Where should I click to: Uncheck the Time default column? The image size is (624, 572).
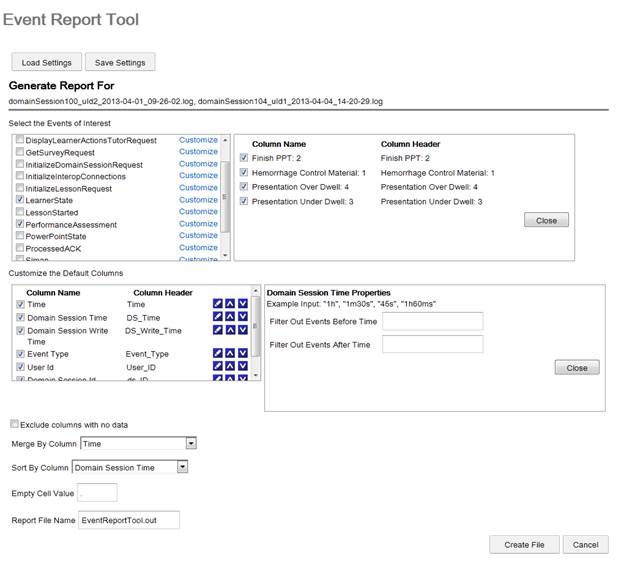pos(20,304)
